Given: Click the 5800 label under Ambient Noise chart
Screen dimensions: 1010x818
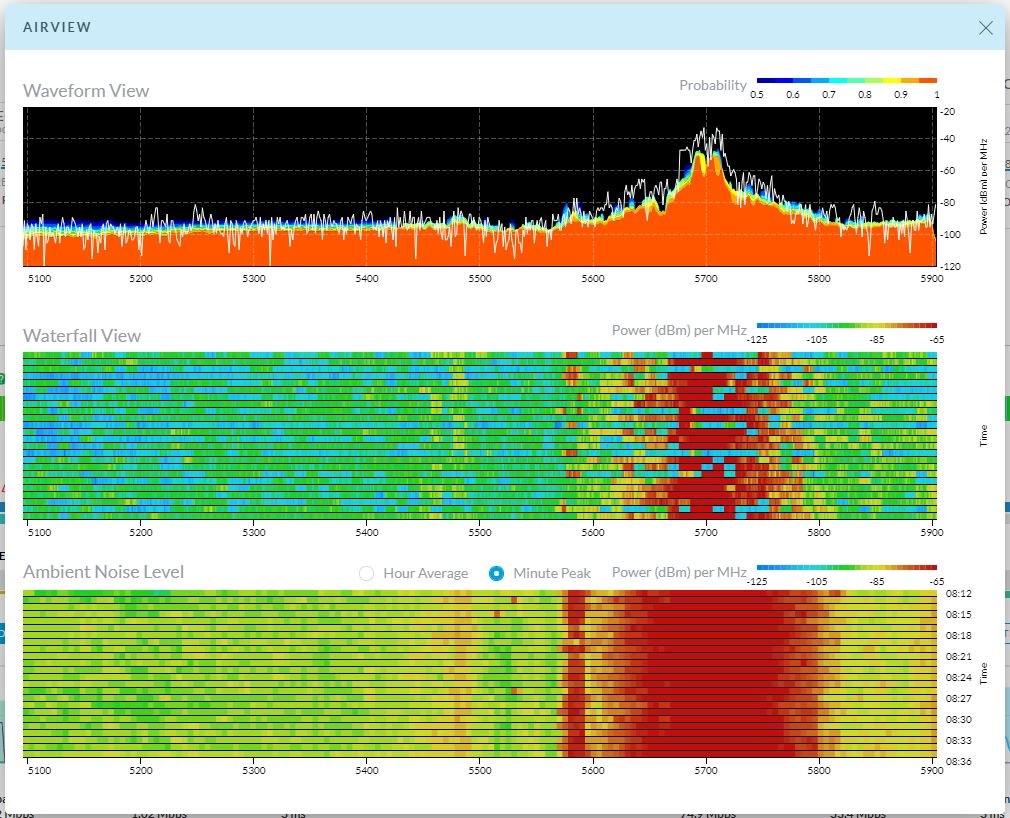Looking at the screenshot, I should pyautogui.click(x=819, y=770).
